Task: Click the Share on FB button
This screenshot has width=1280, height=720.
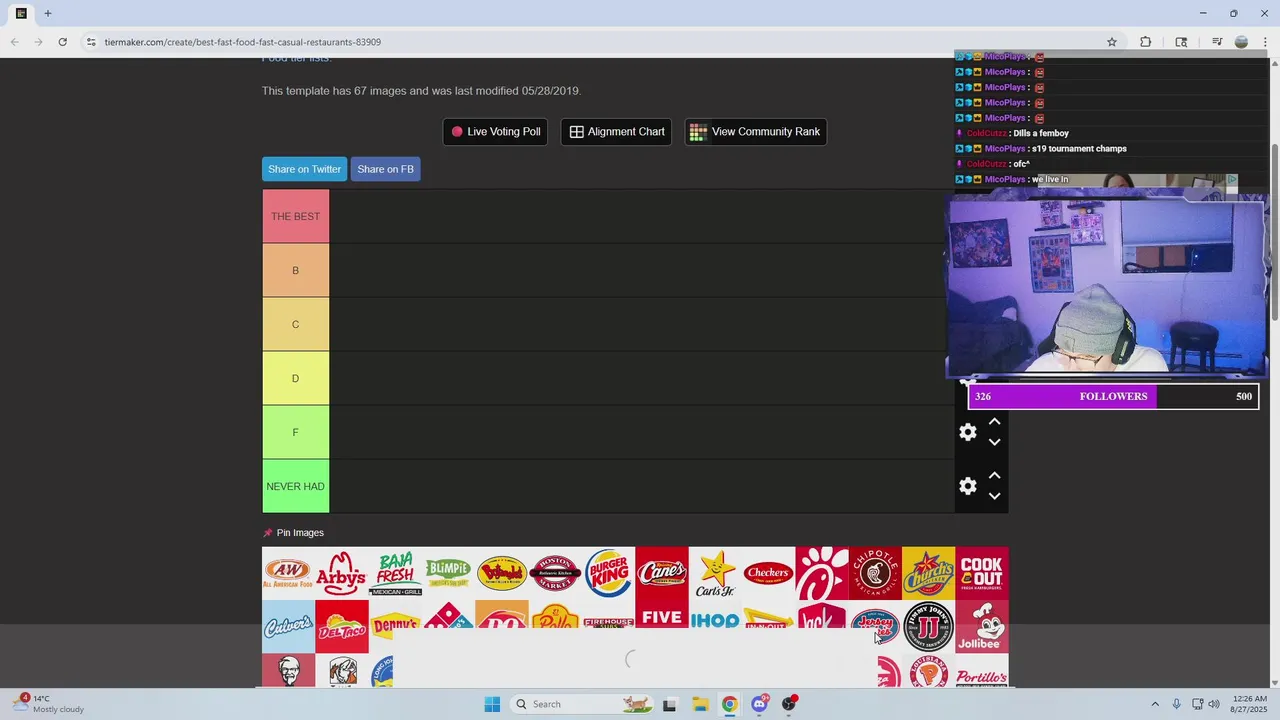Action: pyautogui.click(x=385, y=169)
